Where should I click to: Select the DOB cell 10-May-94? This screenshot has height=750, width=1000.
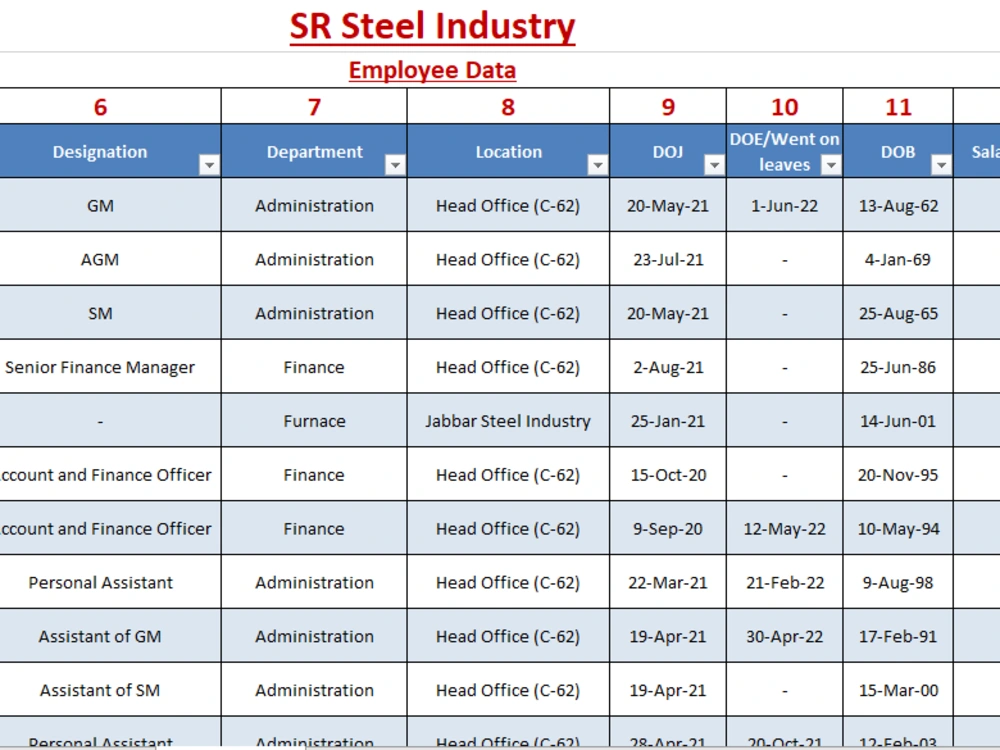point(898,529)
